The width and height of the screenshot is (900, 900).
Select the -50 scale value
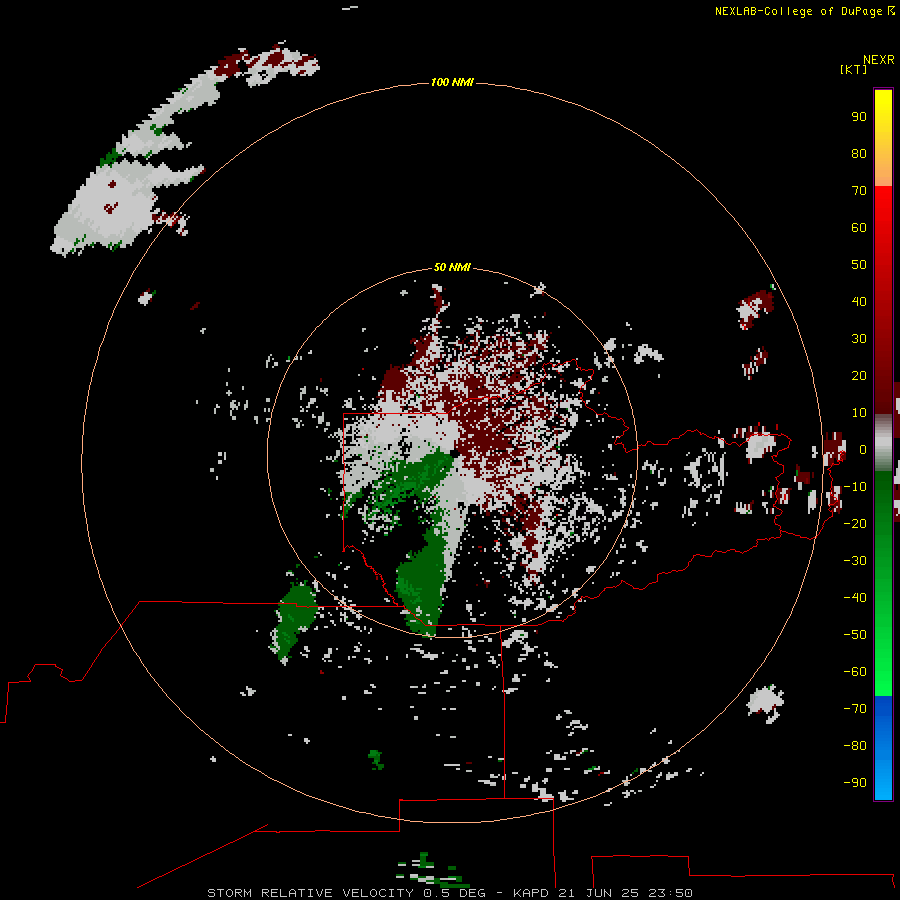coord(855,634)
